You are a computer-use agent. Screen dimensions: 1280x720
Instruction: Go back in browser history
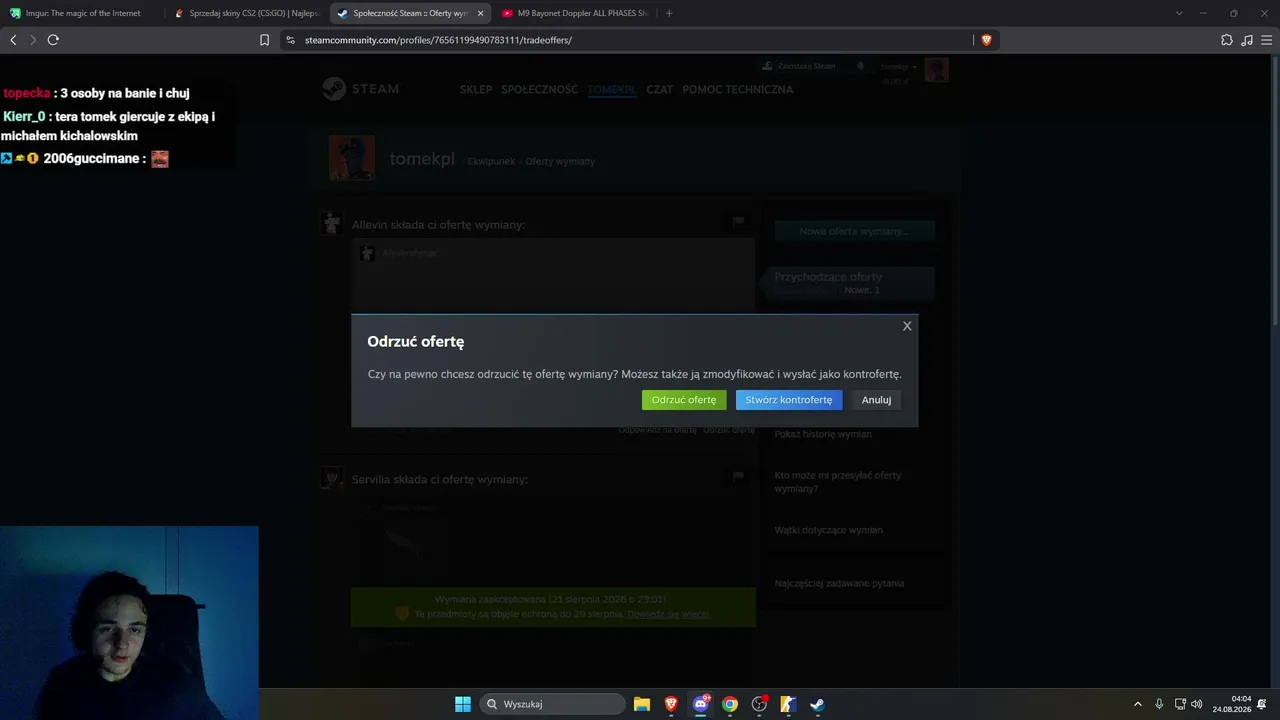[13, 40]
